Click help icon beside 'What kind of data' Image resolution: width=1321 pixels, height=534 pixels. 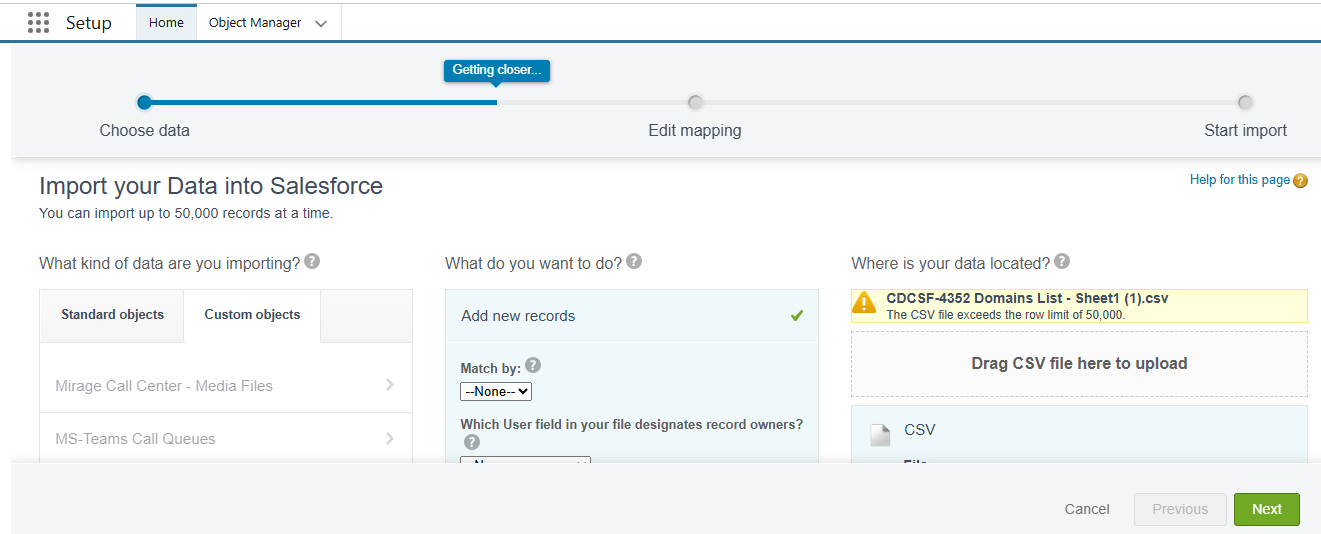click(312, 262)
